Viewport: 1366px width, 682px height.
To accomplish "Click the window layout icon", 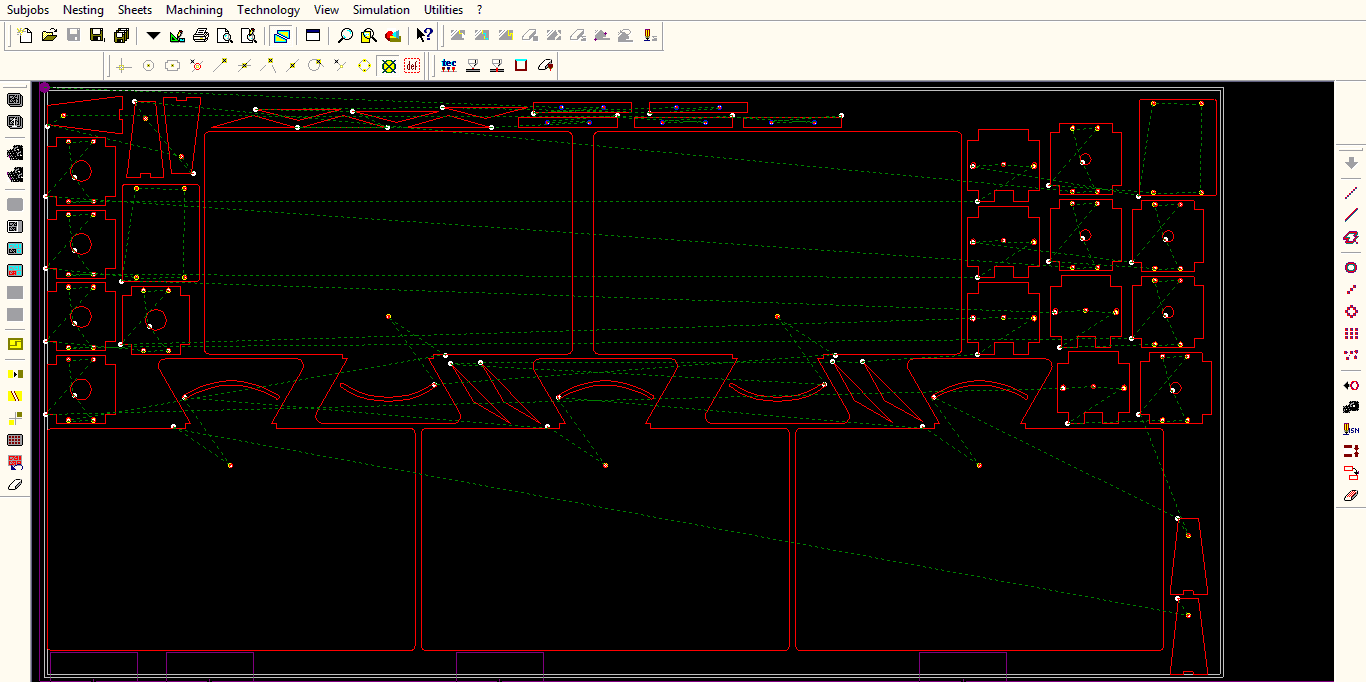I will tap(313, 36).
